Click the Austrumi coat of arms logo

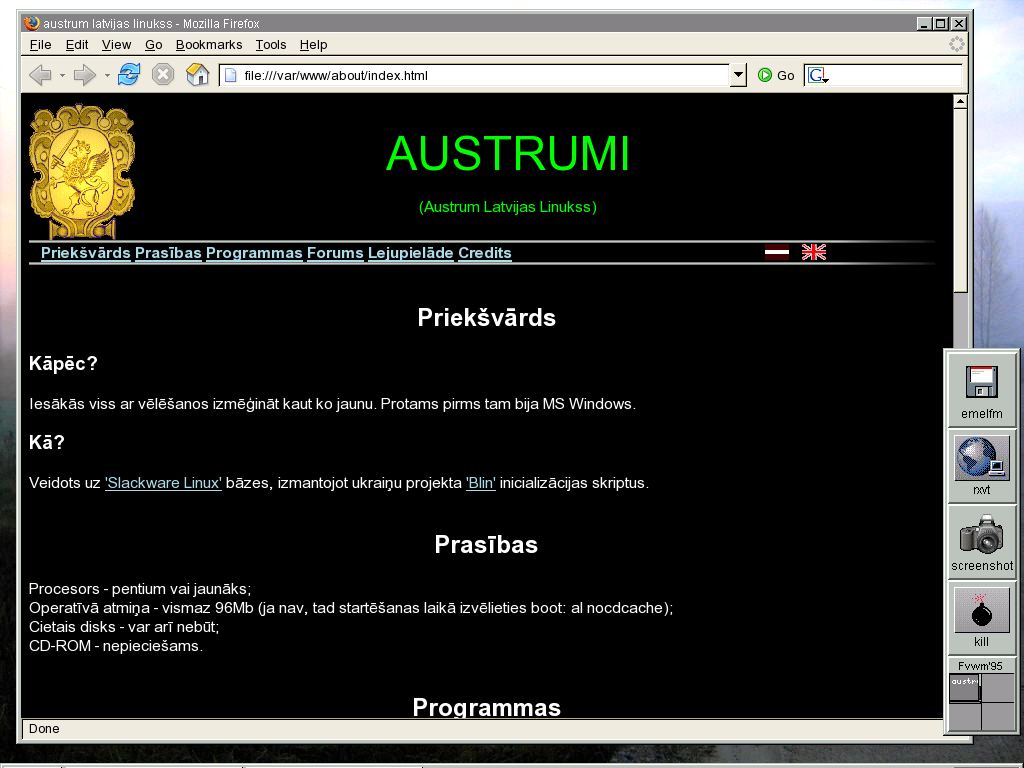click(82, 172)
